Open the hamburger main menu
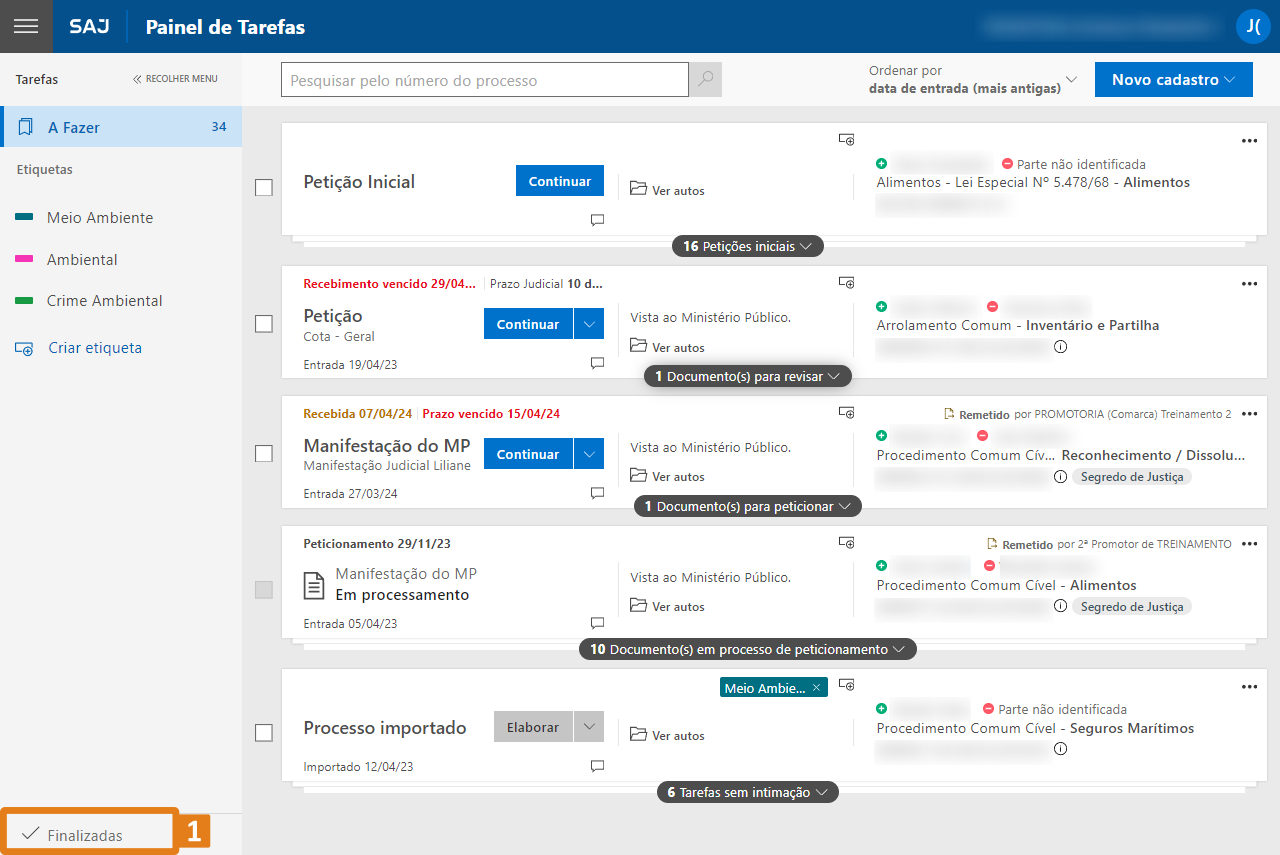The height and width of the screenshot is (855, 1280). (26, 26)
